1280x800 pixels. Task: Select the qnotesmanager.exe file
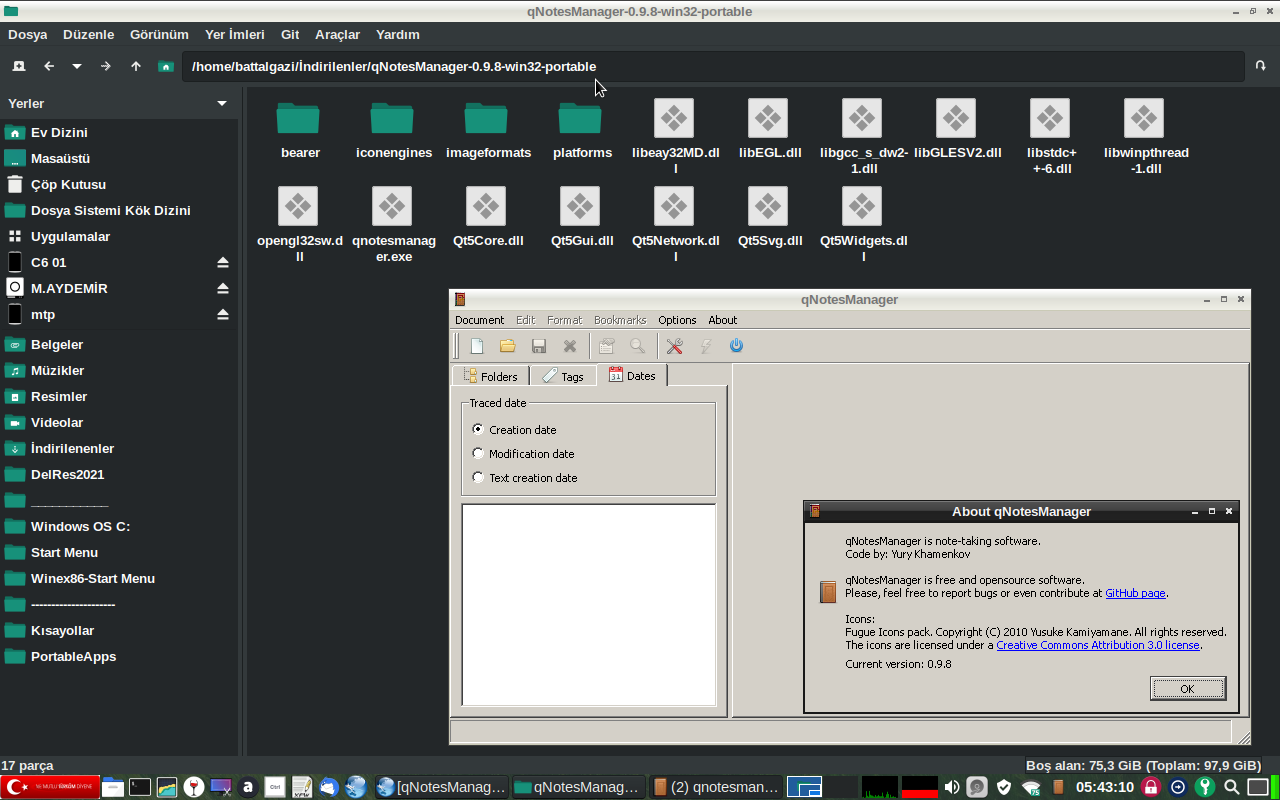click(392, 206)
